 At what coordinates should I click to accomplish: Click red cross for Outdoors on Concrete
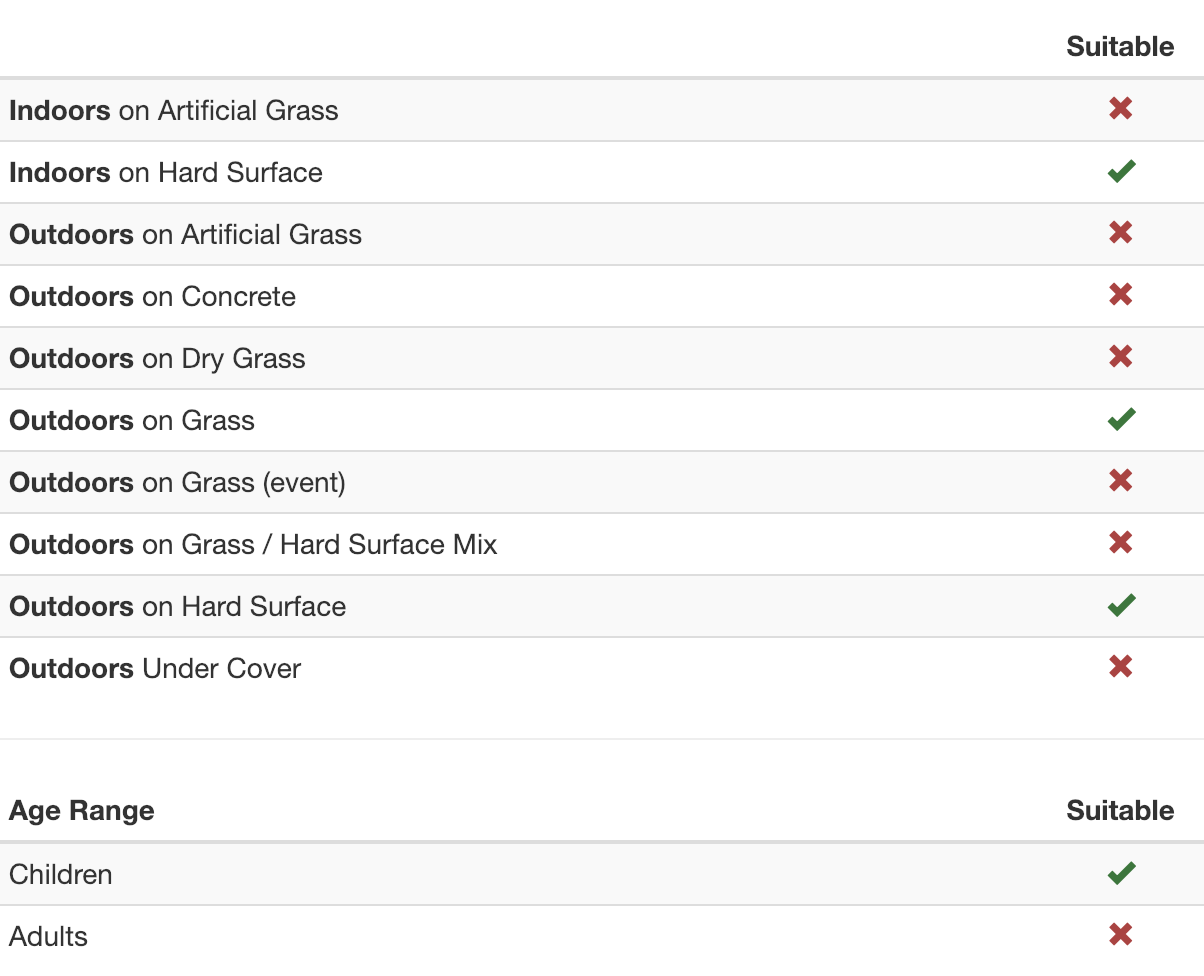click(1120, 295)
